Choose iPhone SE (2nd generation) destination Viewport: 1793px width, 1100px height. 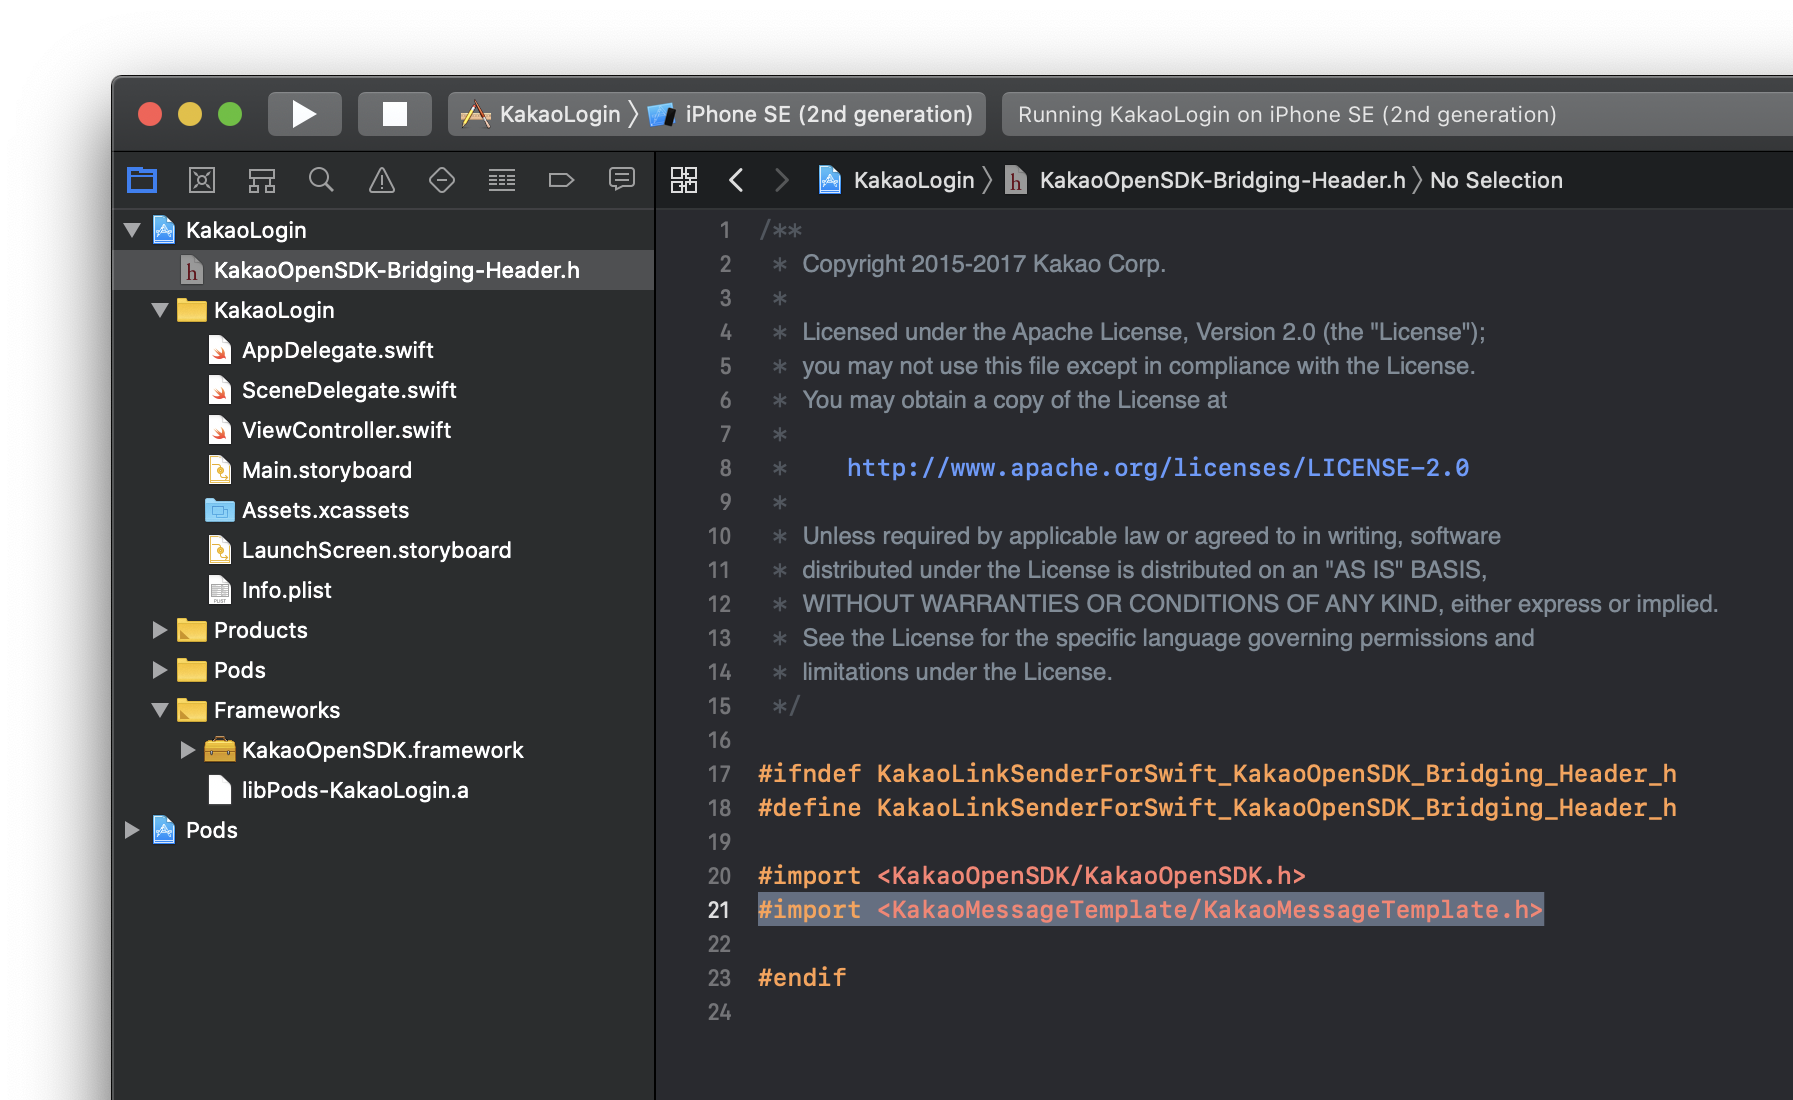[811, 114]
